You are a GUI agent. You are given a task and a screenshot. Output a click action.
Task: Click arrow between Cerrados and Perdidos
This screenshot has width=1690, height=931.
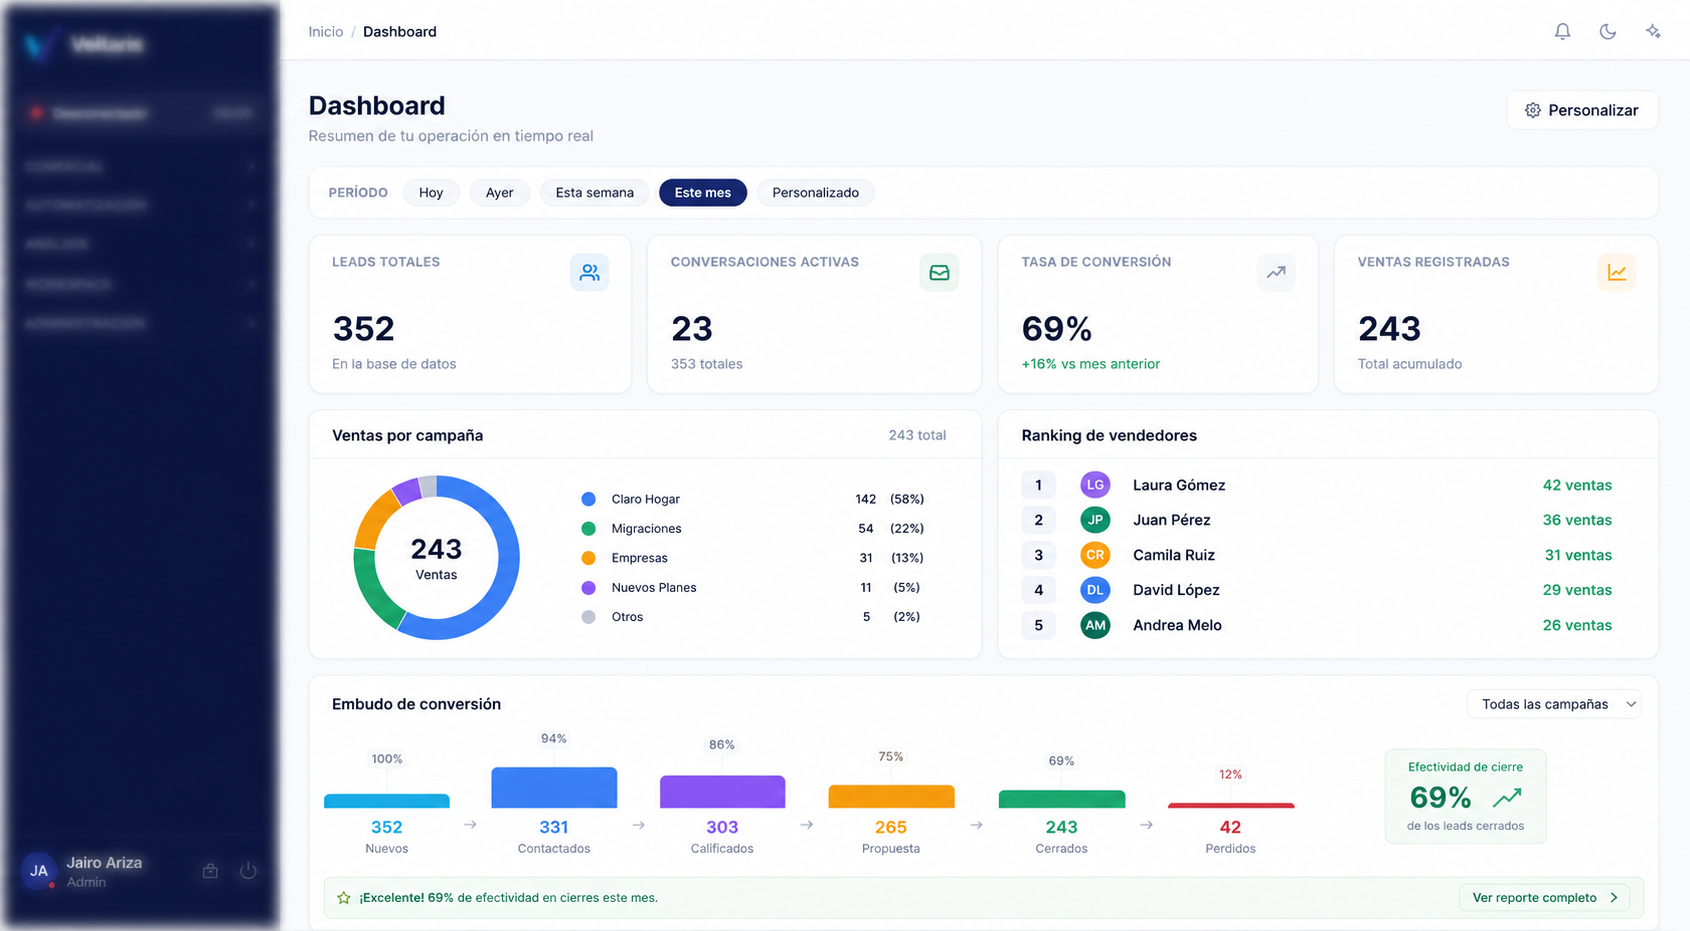1146,825
